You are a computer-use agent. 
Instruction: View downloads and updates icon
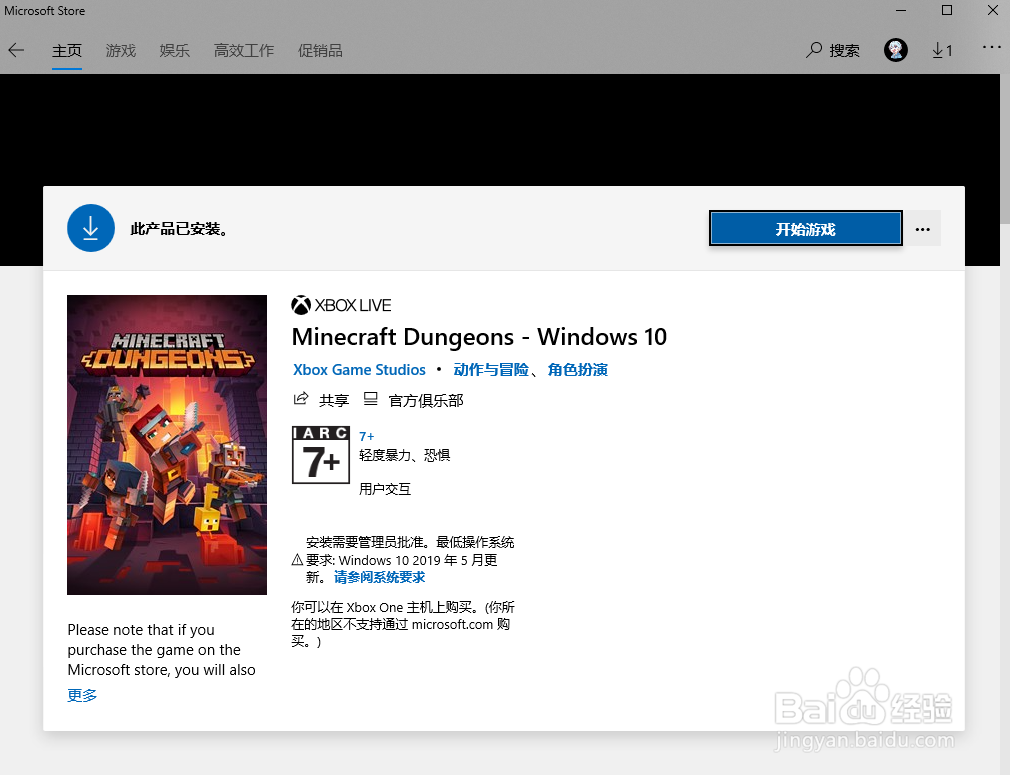[942, 50]
